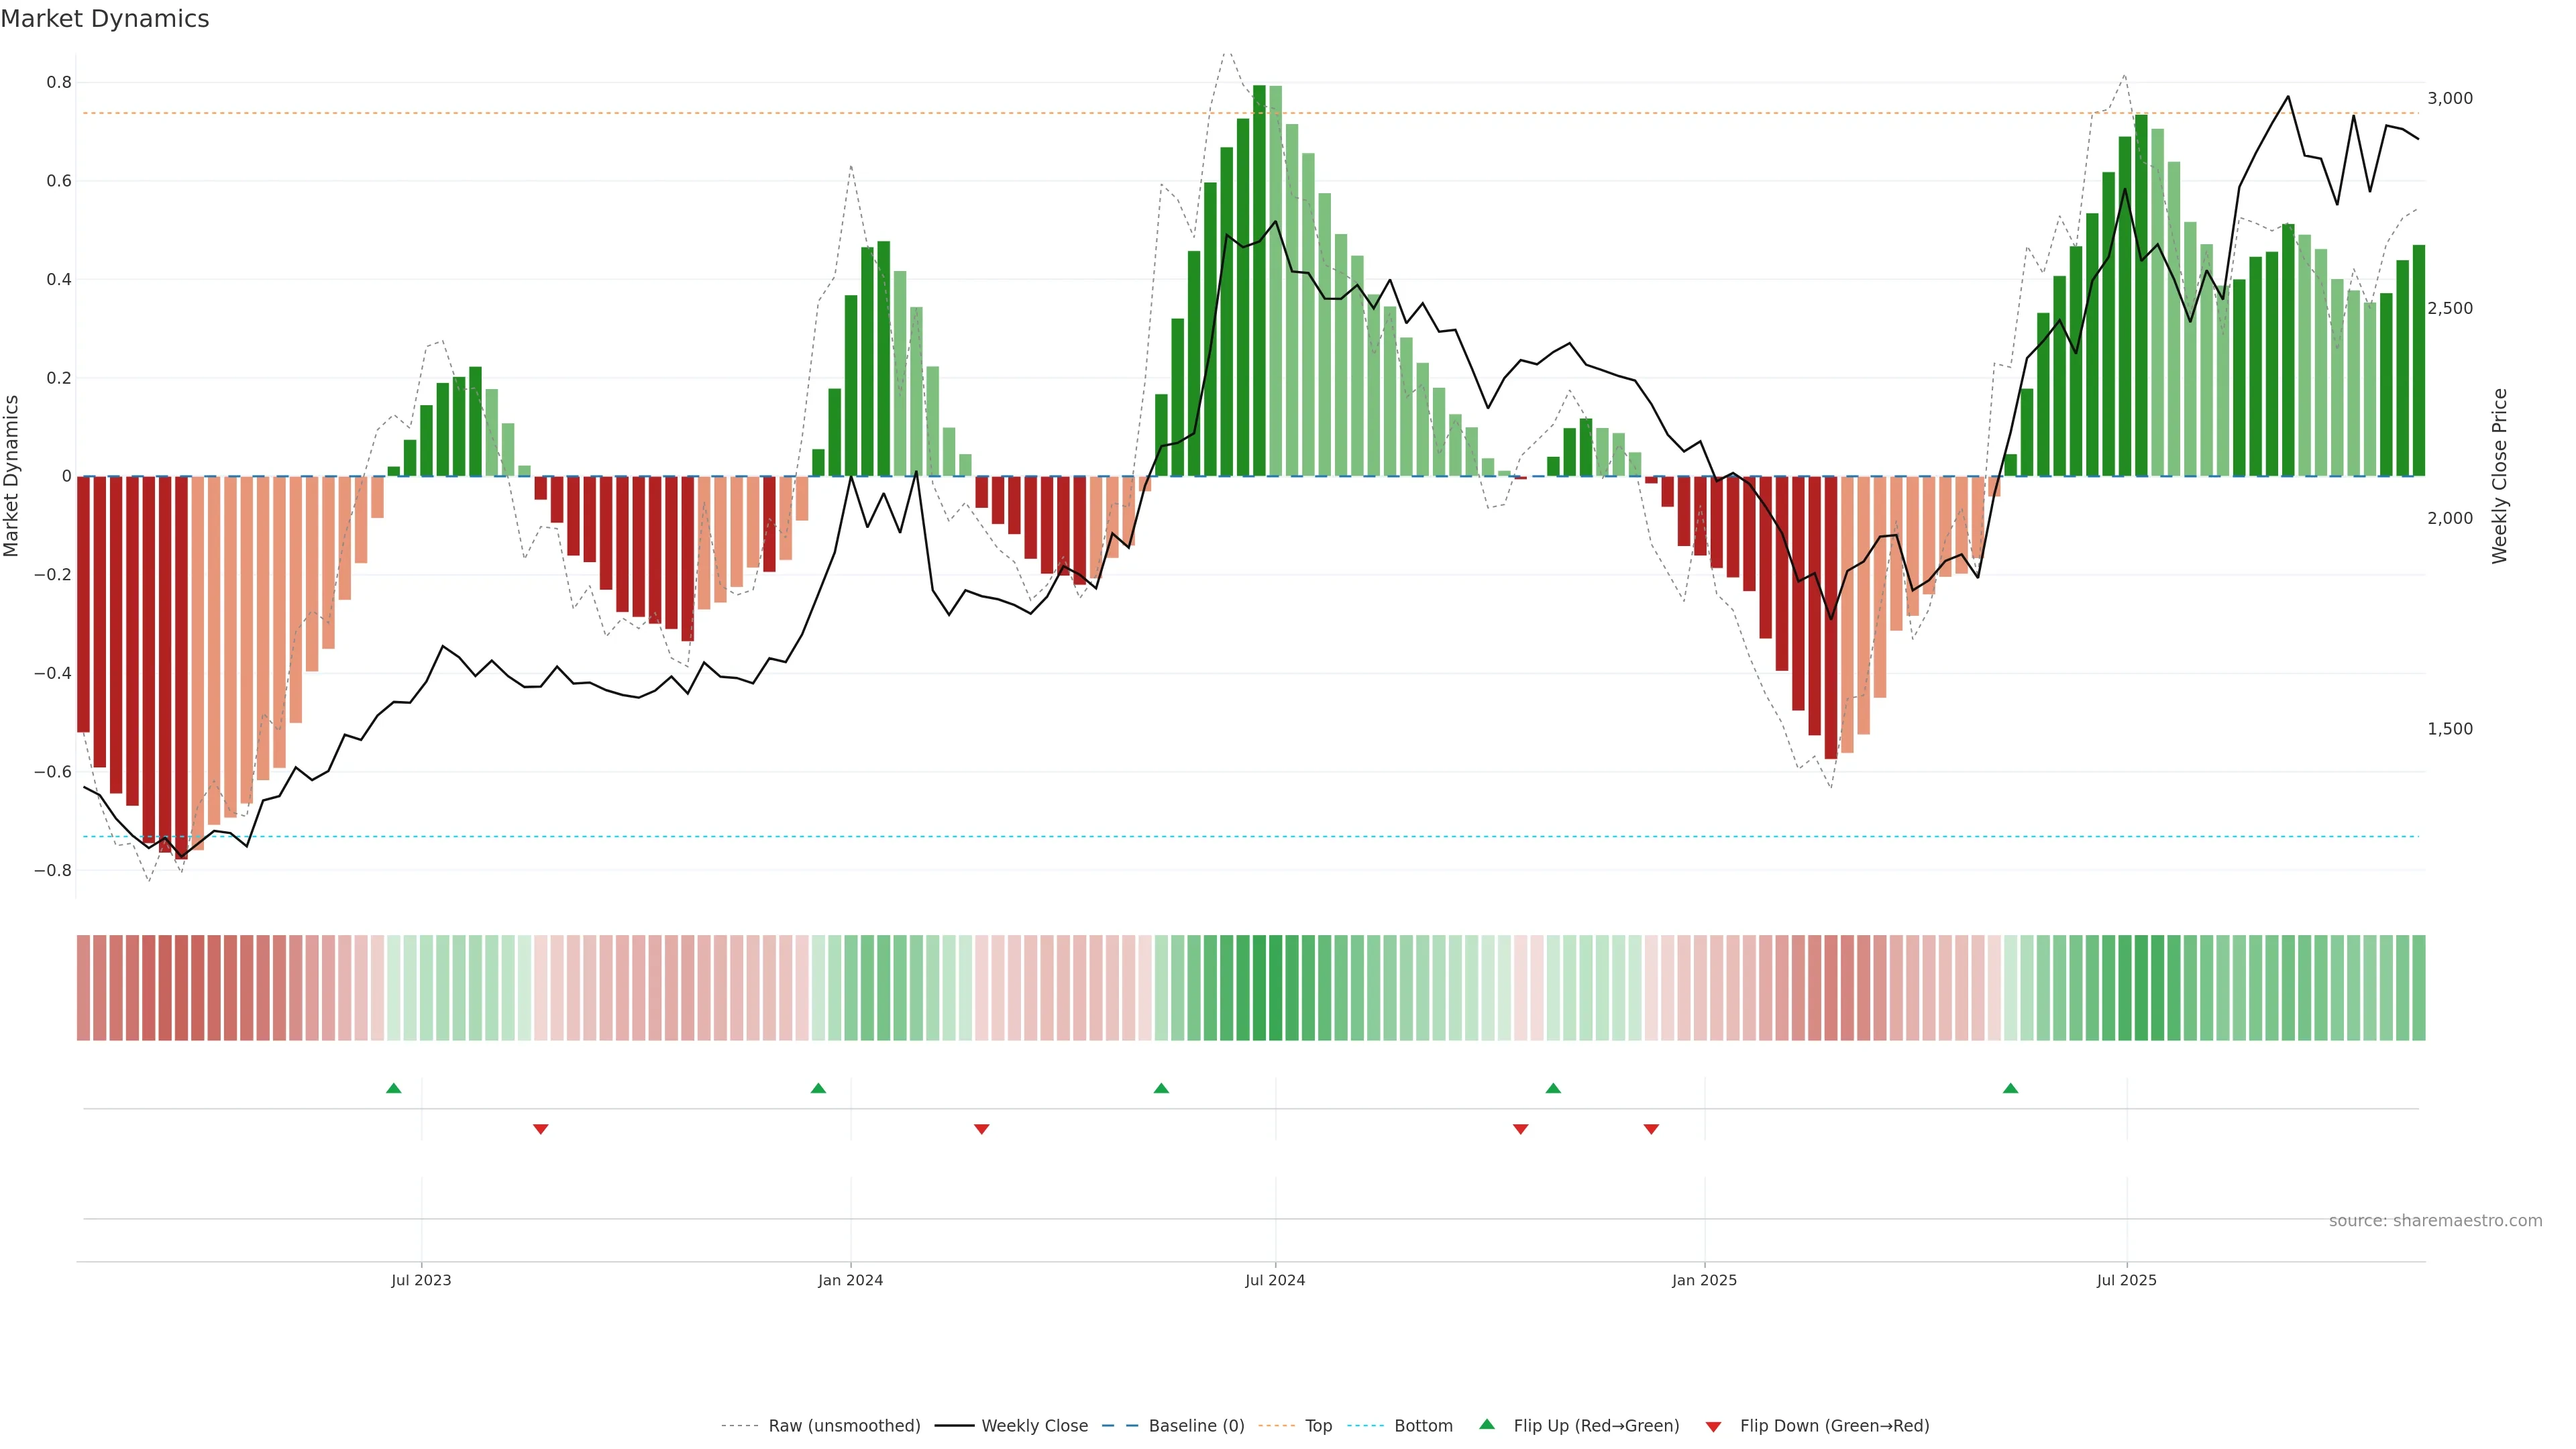The width and height of the screenshot is (2576, 1449).
Task: Click the first green flip-up triangle marker
Action: point(393,1088)
